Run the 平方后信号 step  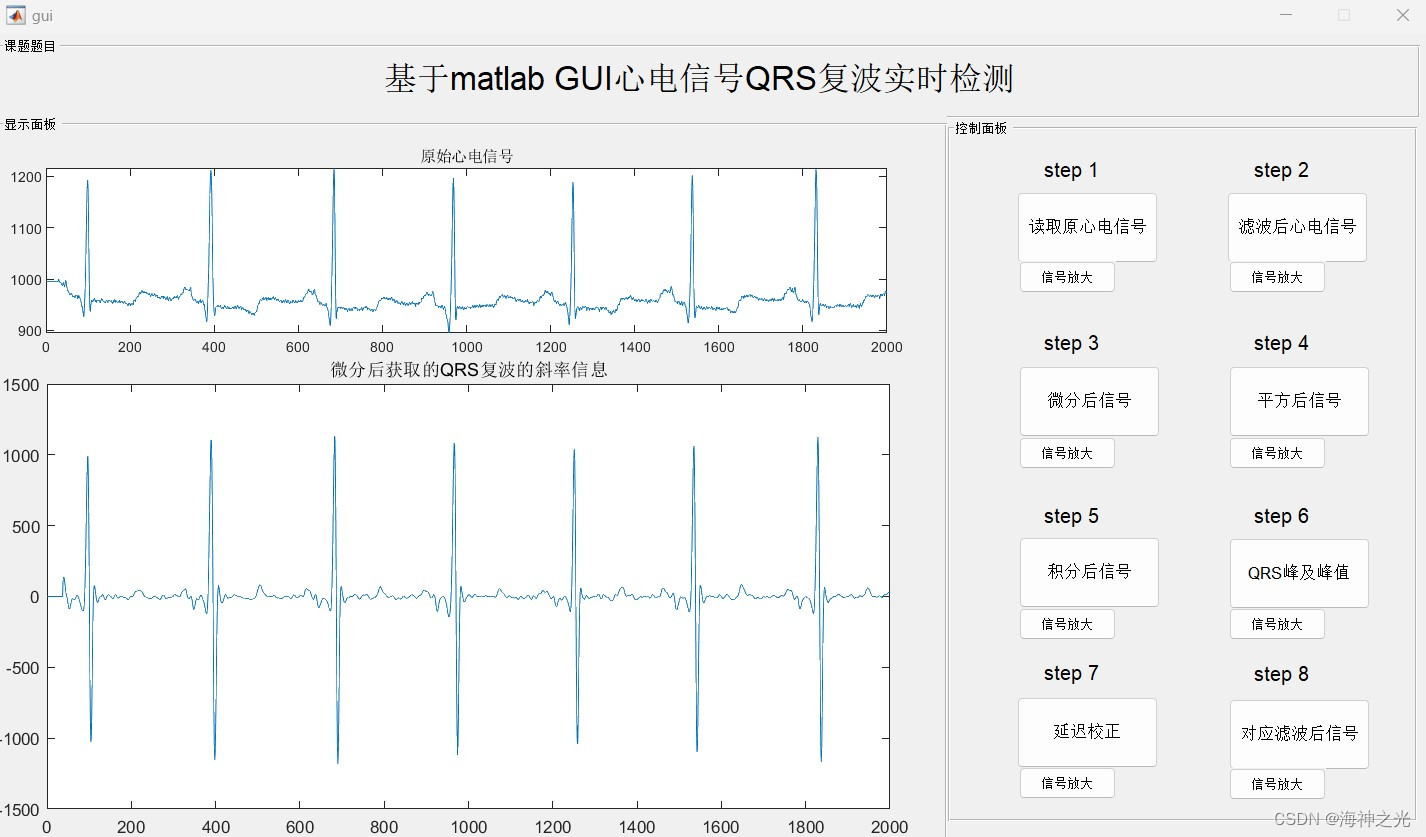(1299, 401)
